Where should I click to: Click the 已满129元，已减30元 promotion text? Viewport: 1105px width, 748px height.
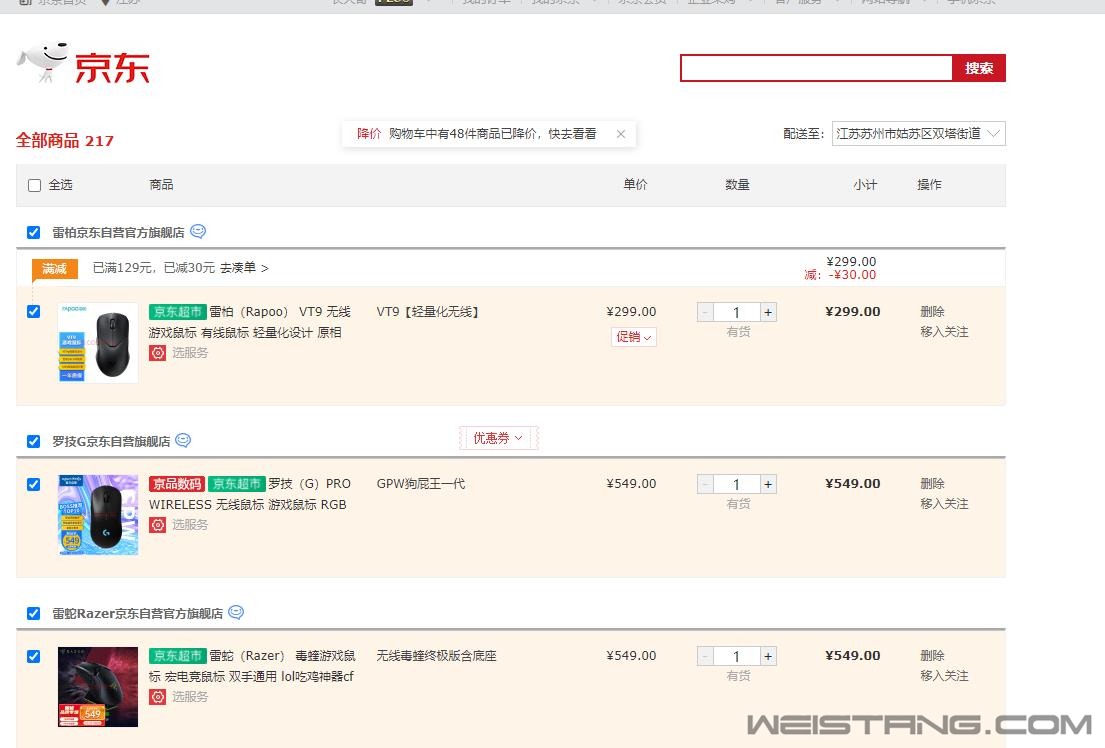[154, 268]
